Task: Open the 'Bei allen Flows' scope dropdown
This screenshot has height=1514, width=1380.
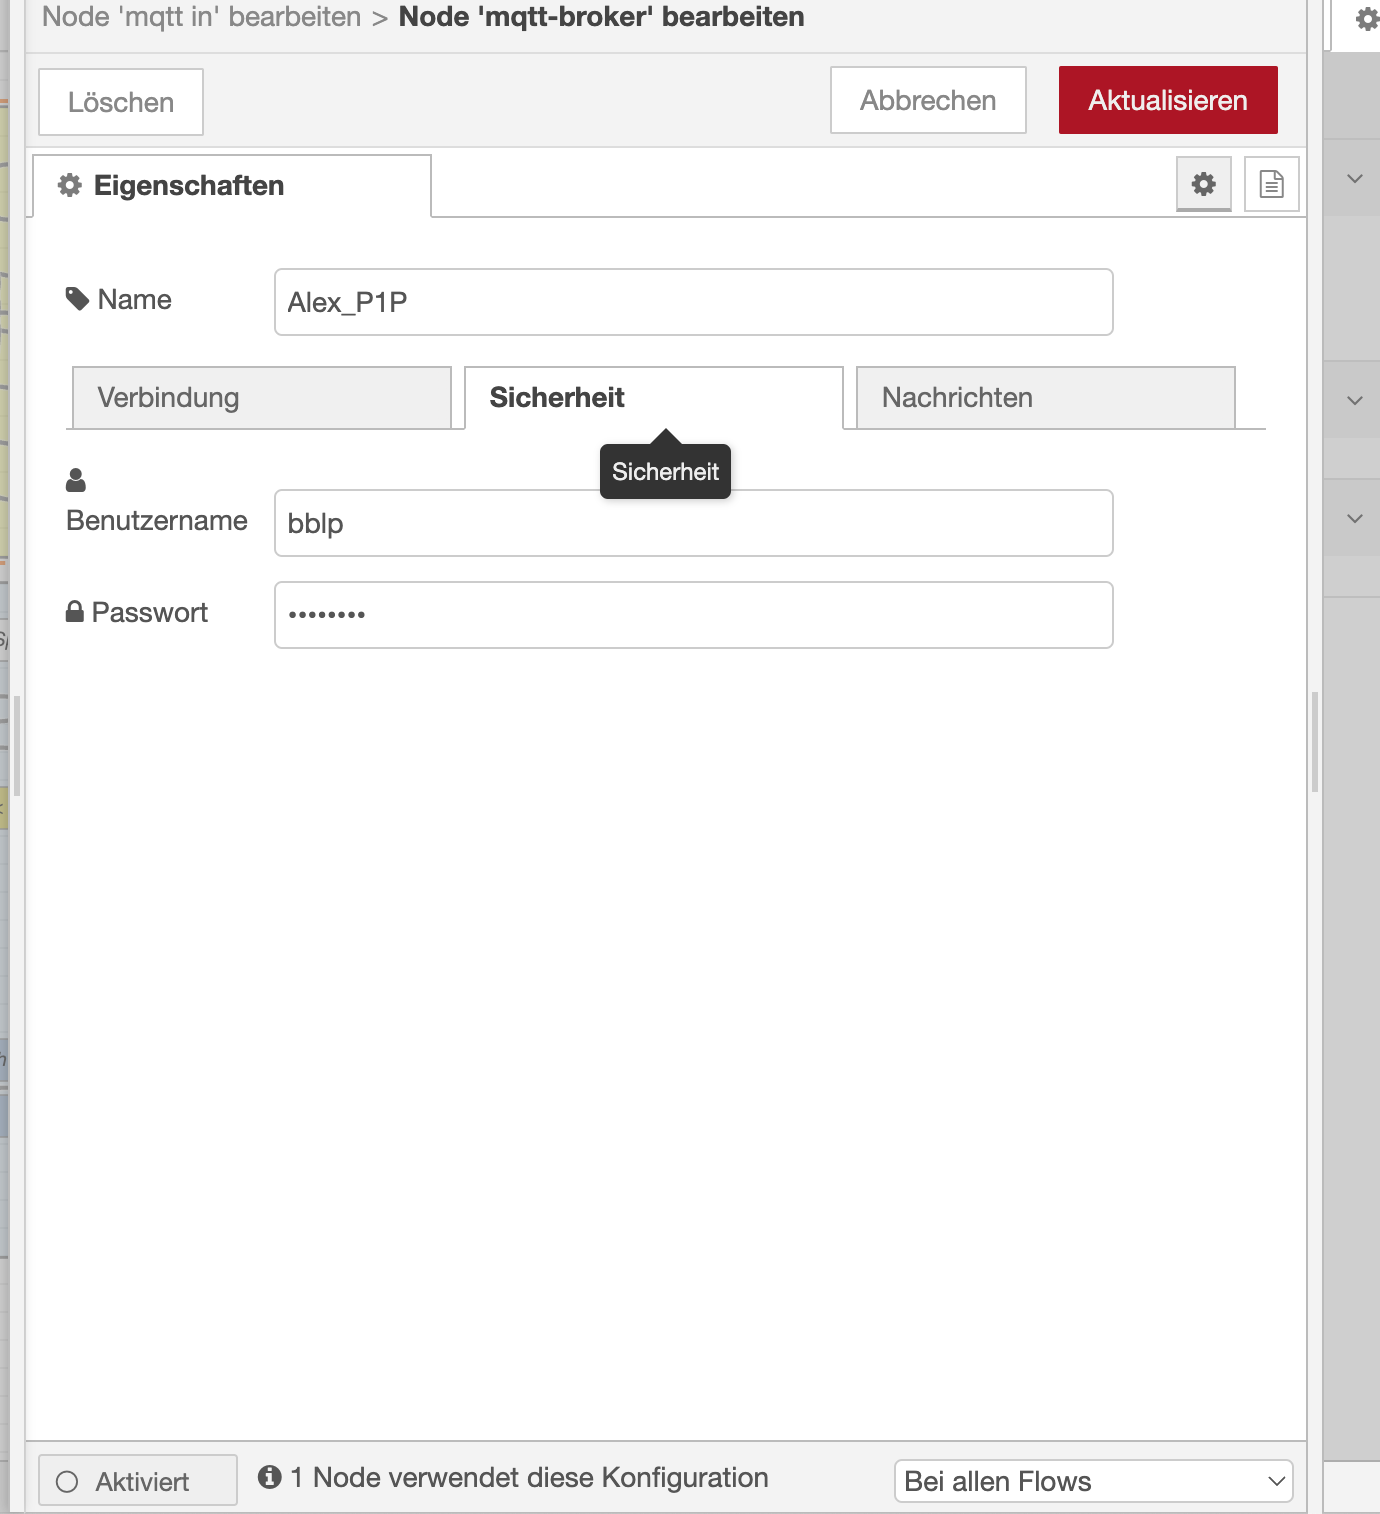Action: coord(1094,1481)
